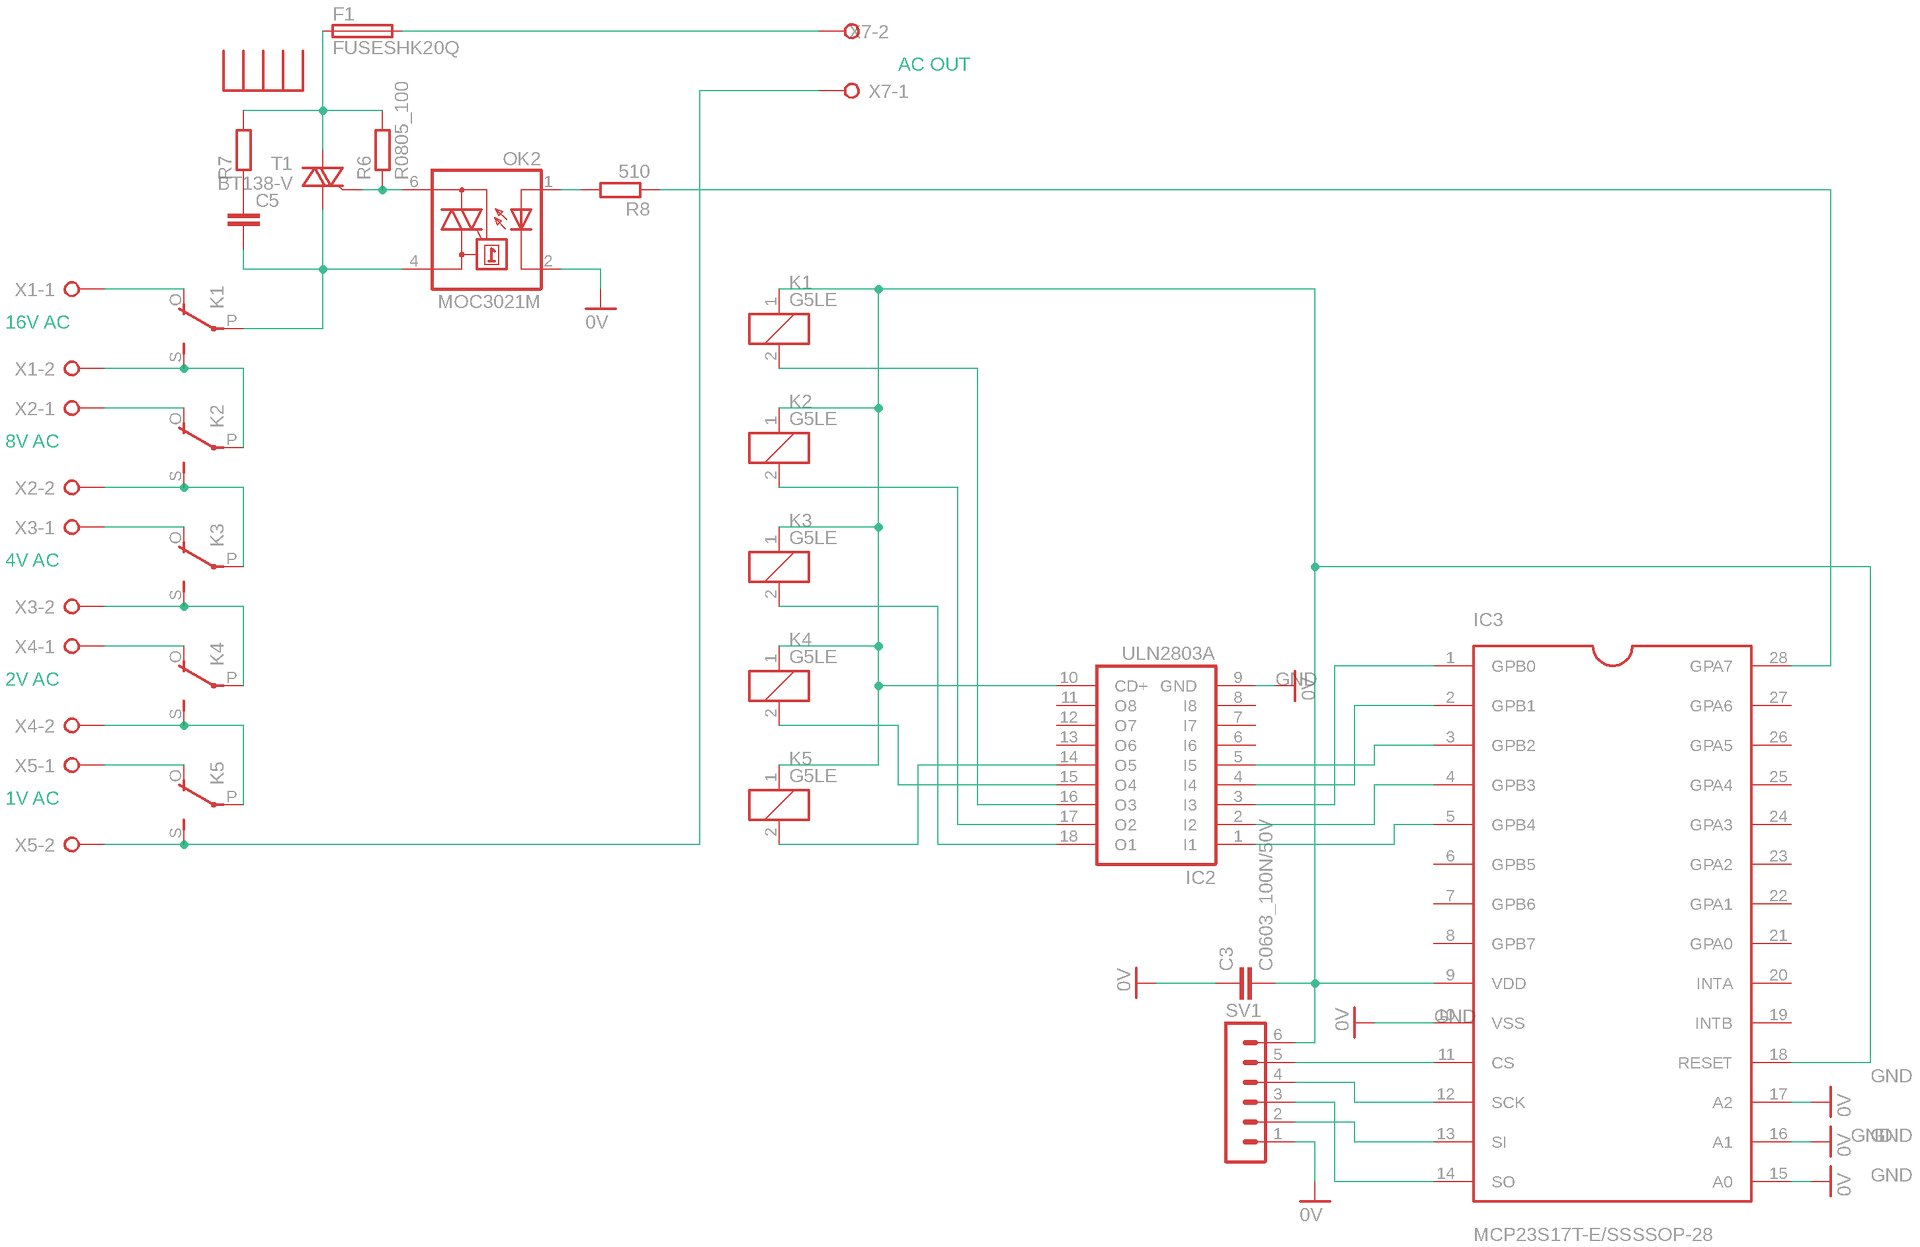This screenshot has width=1920, height=1247.
Task: Select the MCP23S17 IC3 chip body
Action: (1611, 923)
